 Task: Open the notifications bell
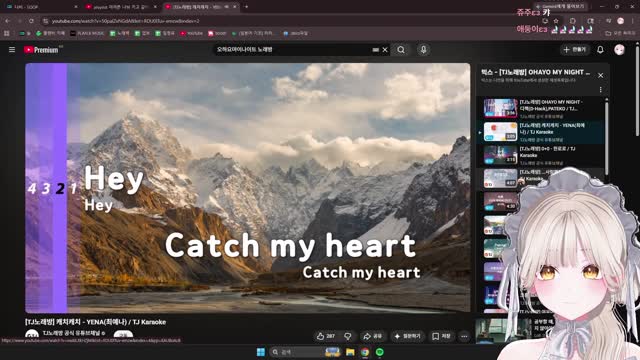pyautogui.click(x=600, y=50)
